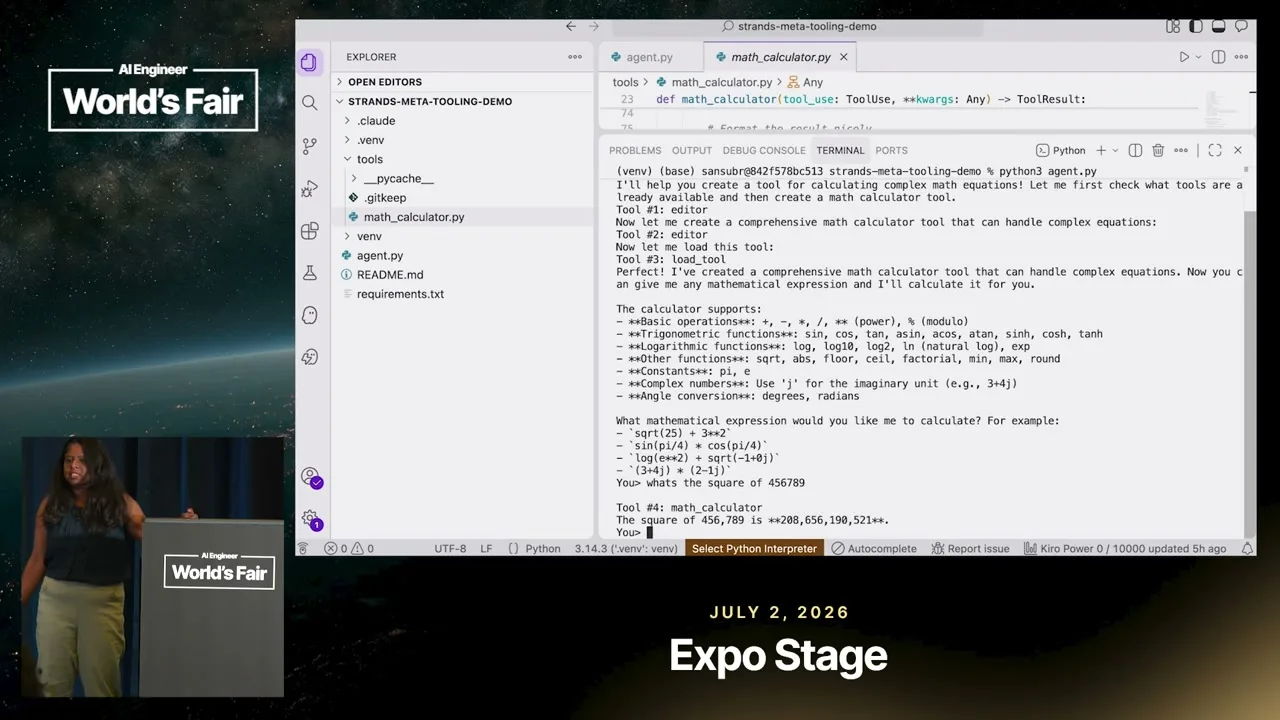Change LF end-of-line sequence
The image size is (1280, 720).
[x=486, y=548]
